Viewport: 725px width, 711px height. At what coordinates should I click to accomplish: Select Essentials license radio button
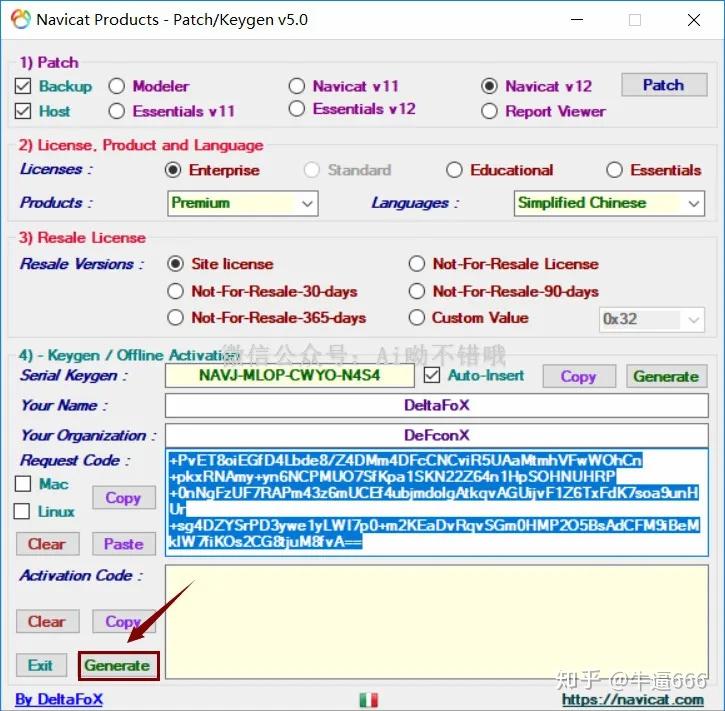coord(614,170)
